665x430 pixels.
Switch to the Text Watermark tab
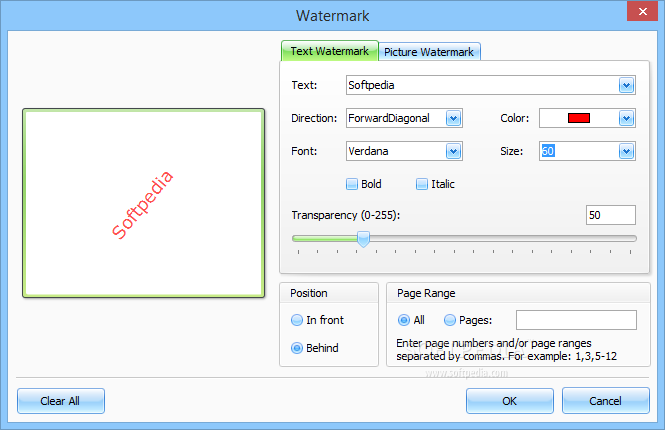[330, 51]
